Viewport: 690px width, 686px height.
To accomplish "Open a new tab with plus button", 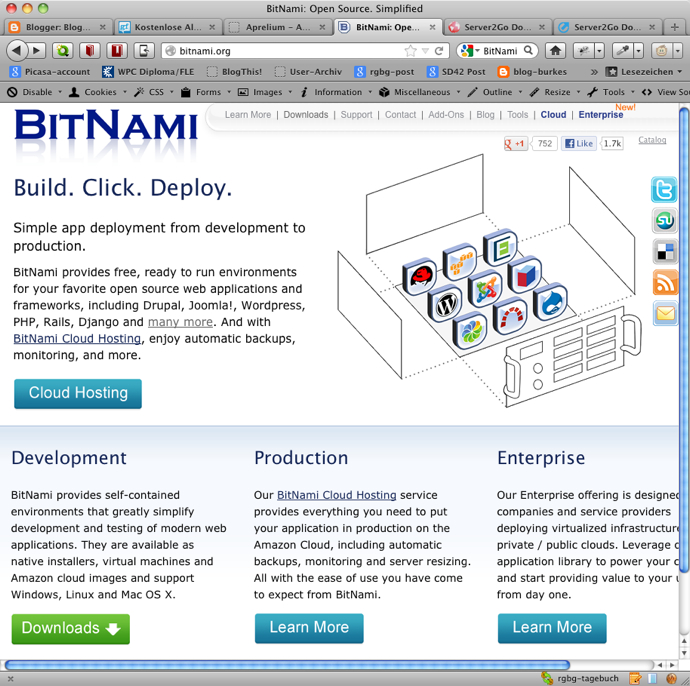I will [x=674, y=27].
